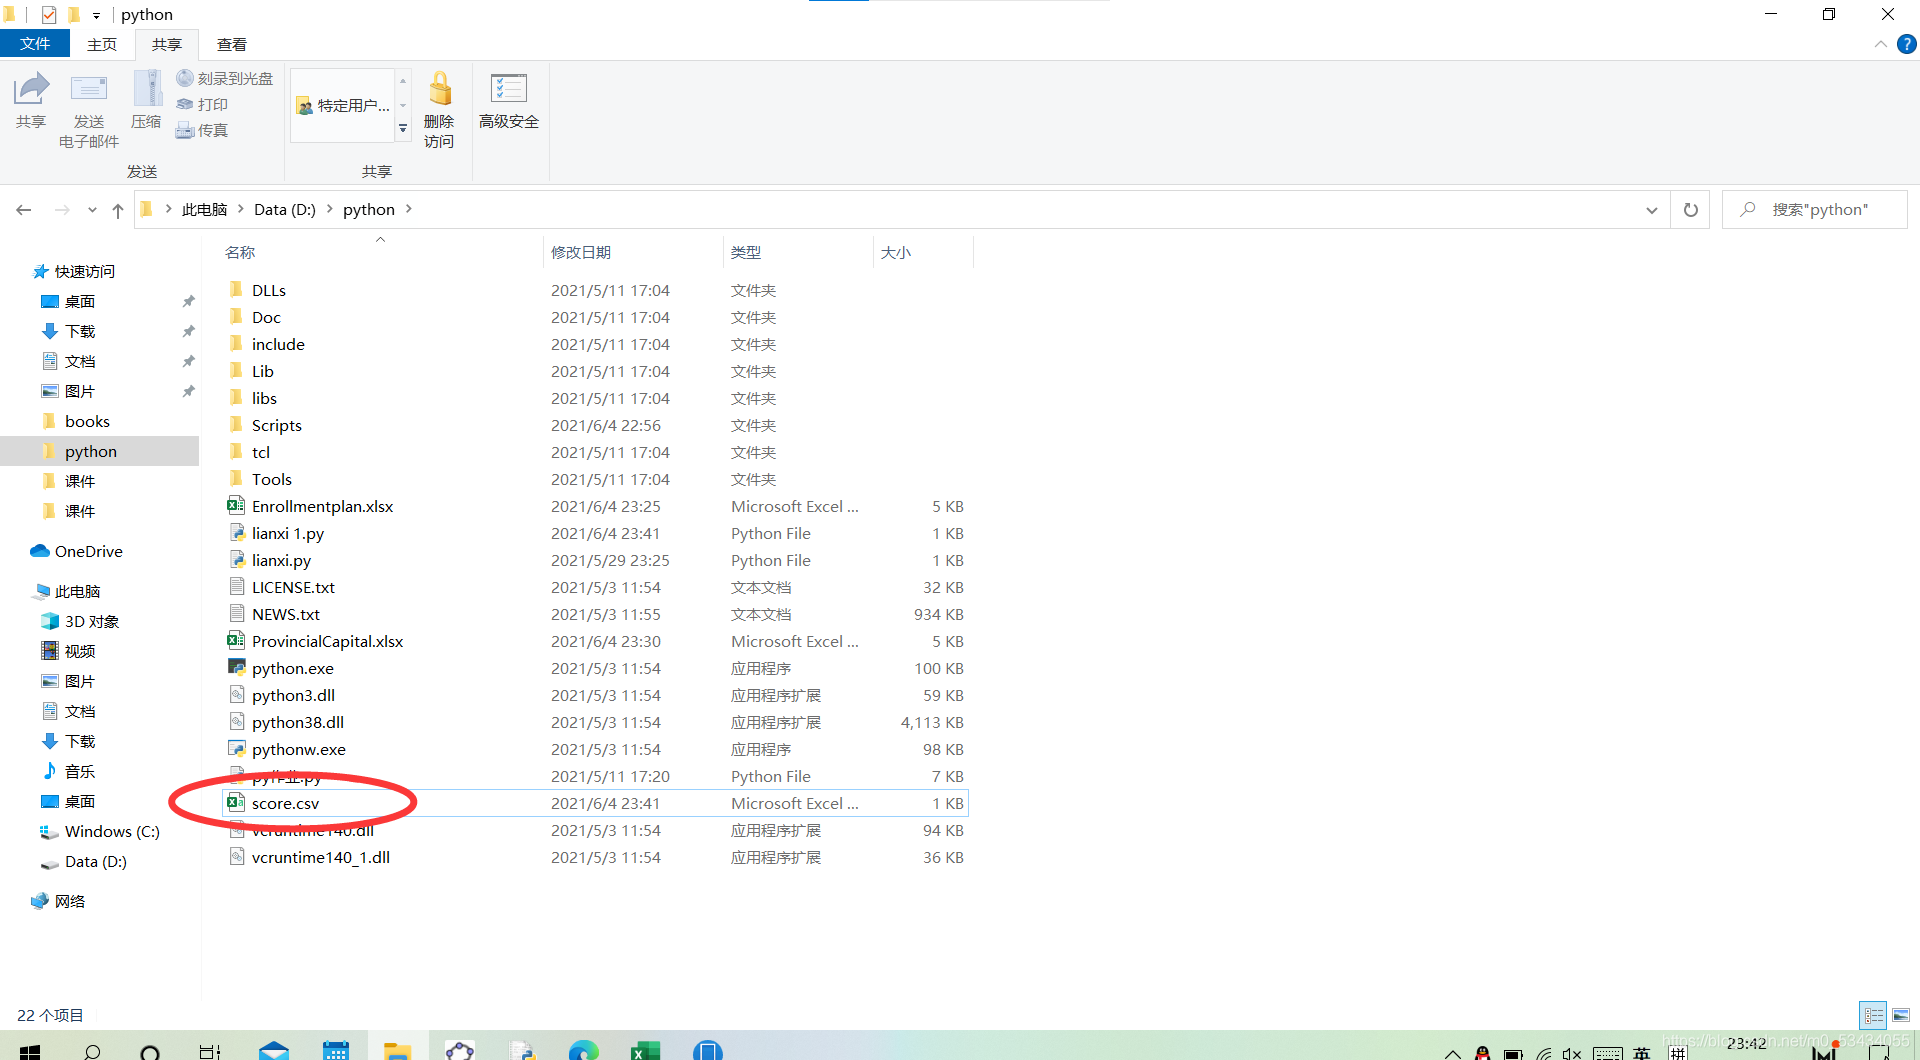Open the Quick Access Toolbar dropdown
The width and height of the screenshot is (1920, 1060).
click(x=96, y=15)
